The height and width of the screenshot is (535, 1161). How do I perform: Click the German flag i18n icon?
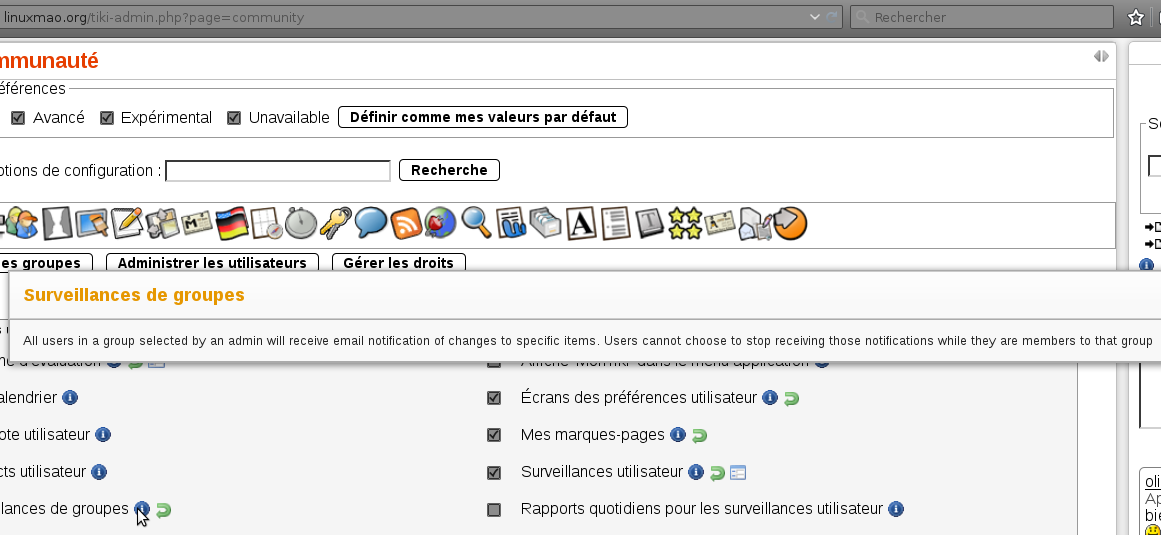pos(231,223)
